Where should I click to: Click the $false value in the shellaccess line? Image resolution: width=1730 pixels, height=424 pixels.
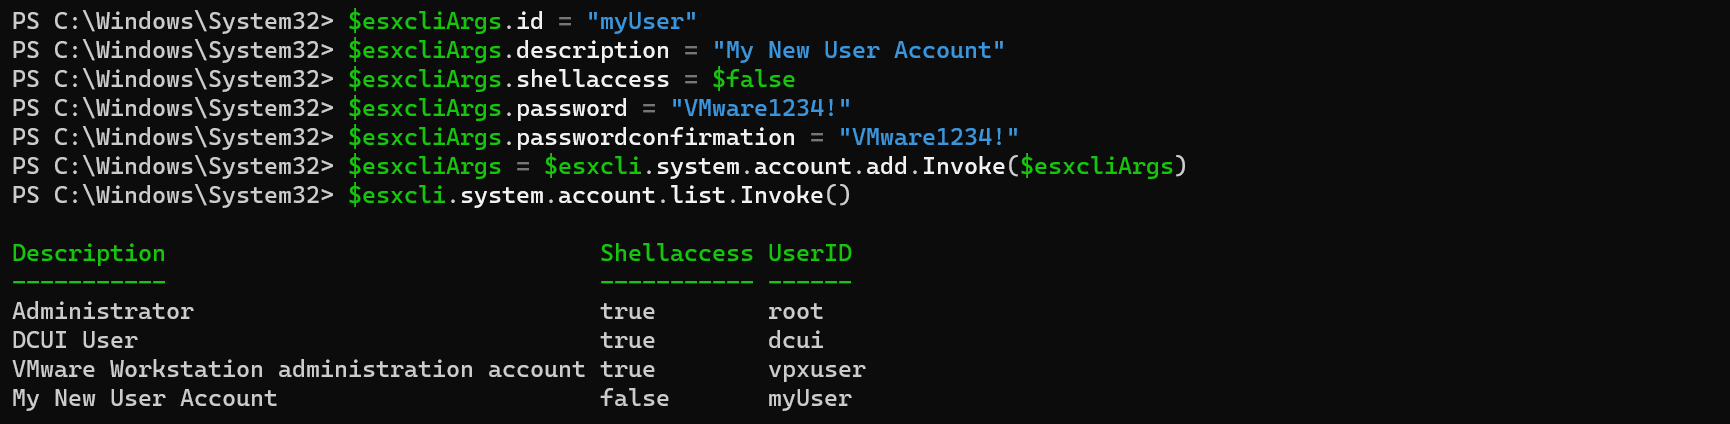753,79
